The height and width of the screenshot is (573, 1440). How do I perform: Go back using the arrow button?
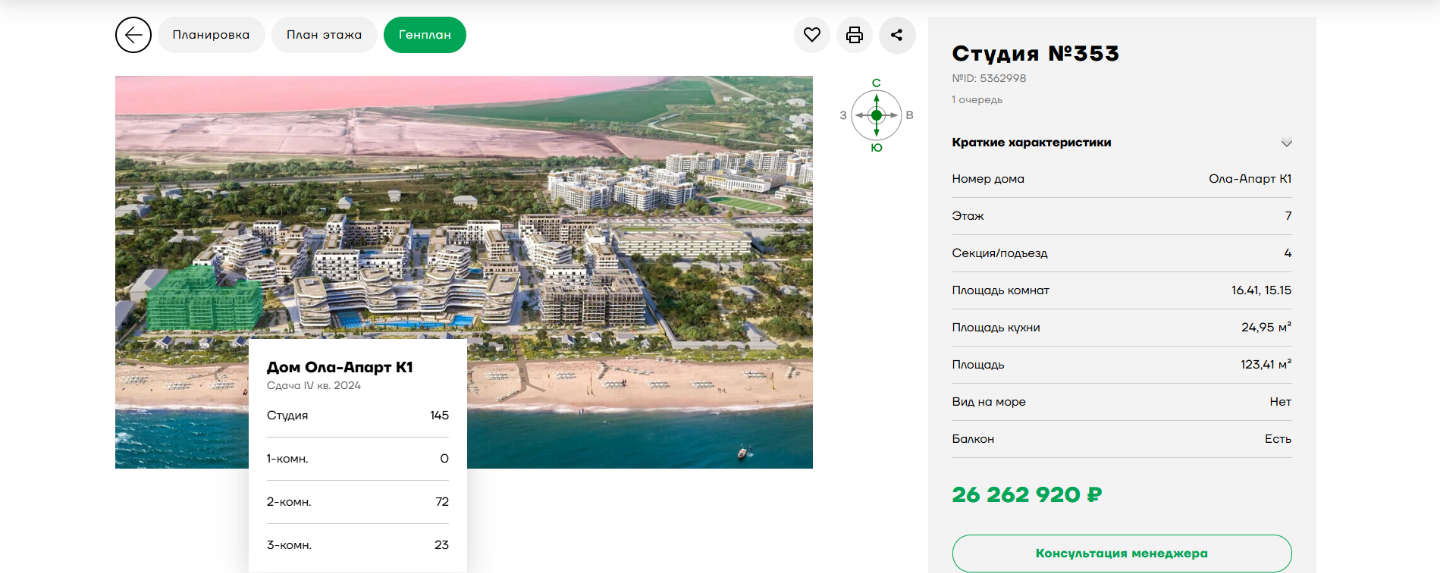[133, 35]
